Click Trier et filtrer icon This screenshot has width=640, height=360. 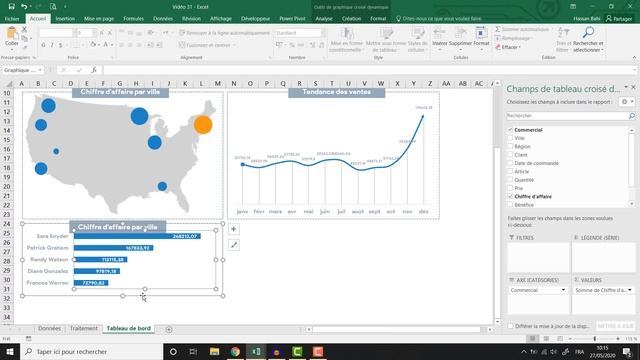563,33
